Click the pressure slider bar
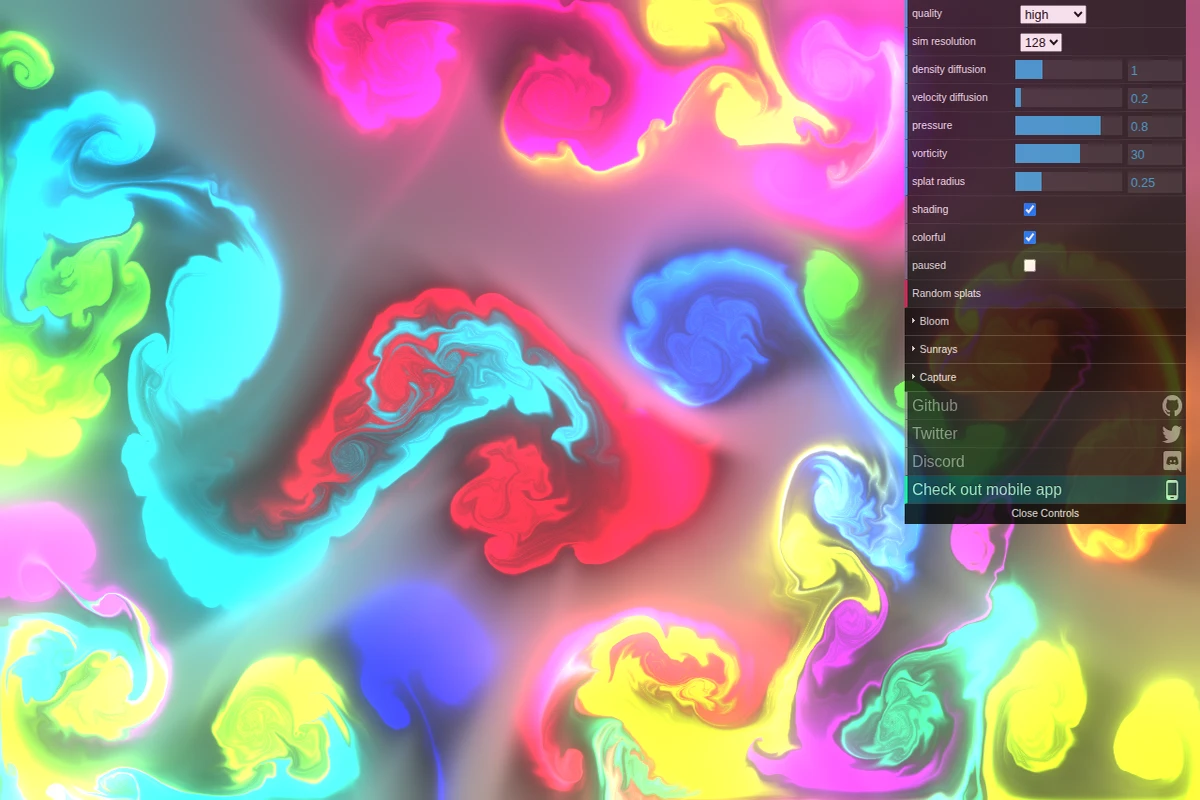The image size is (1200, 800). [1068, 125]
